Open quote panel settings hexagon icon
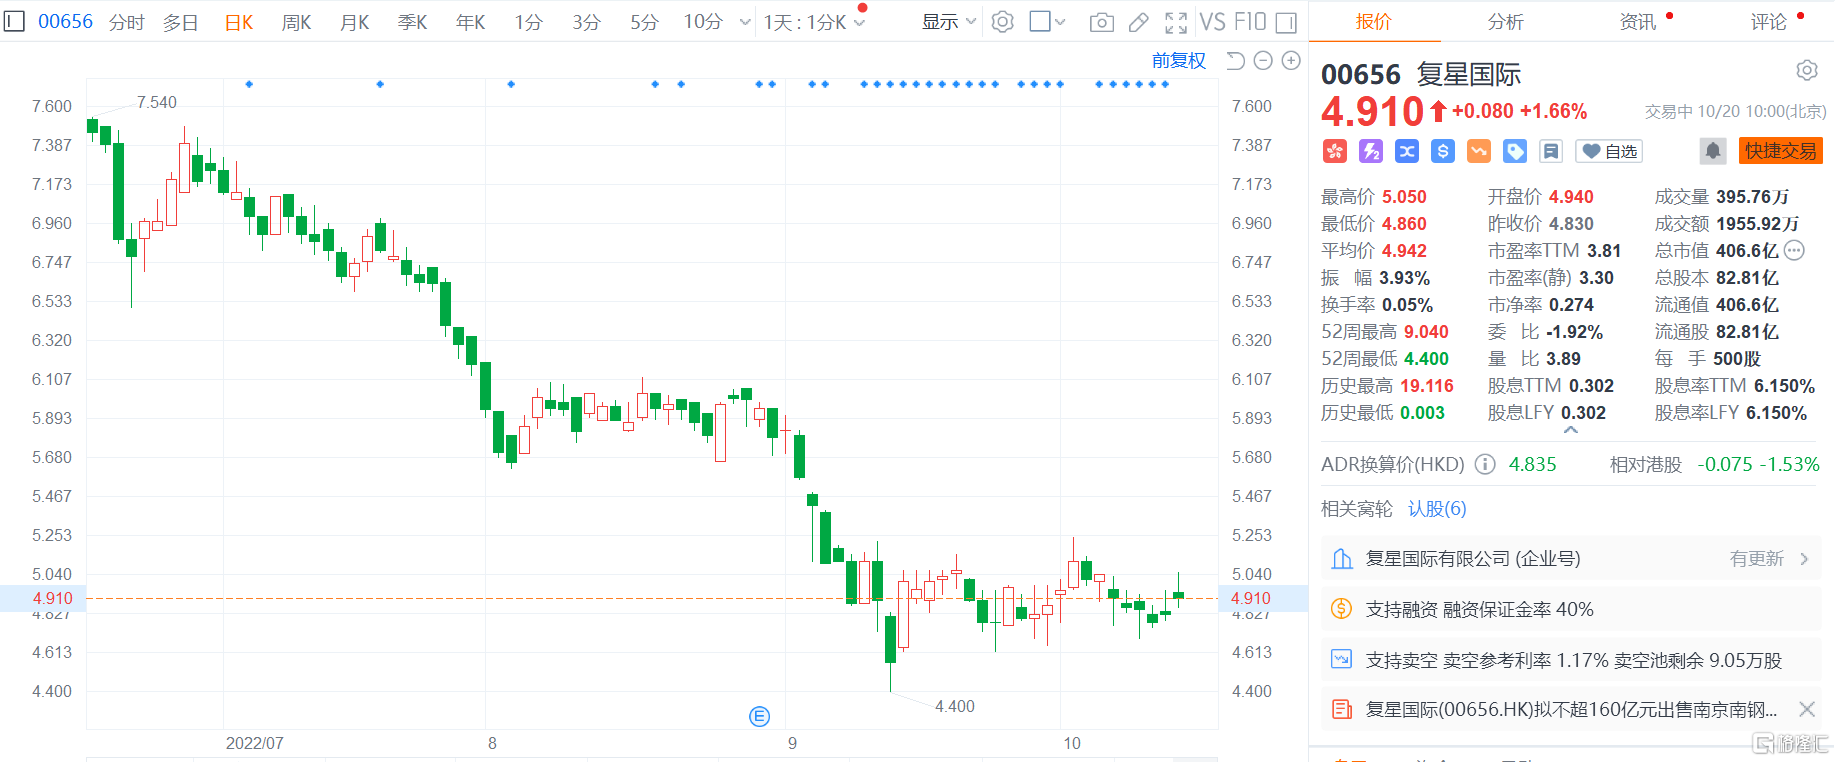The image size is (1835, 762). 1807,70
